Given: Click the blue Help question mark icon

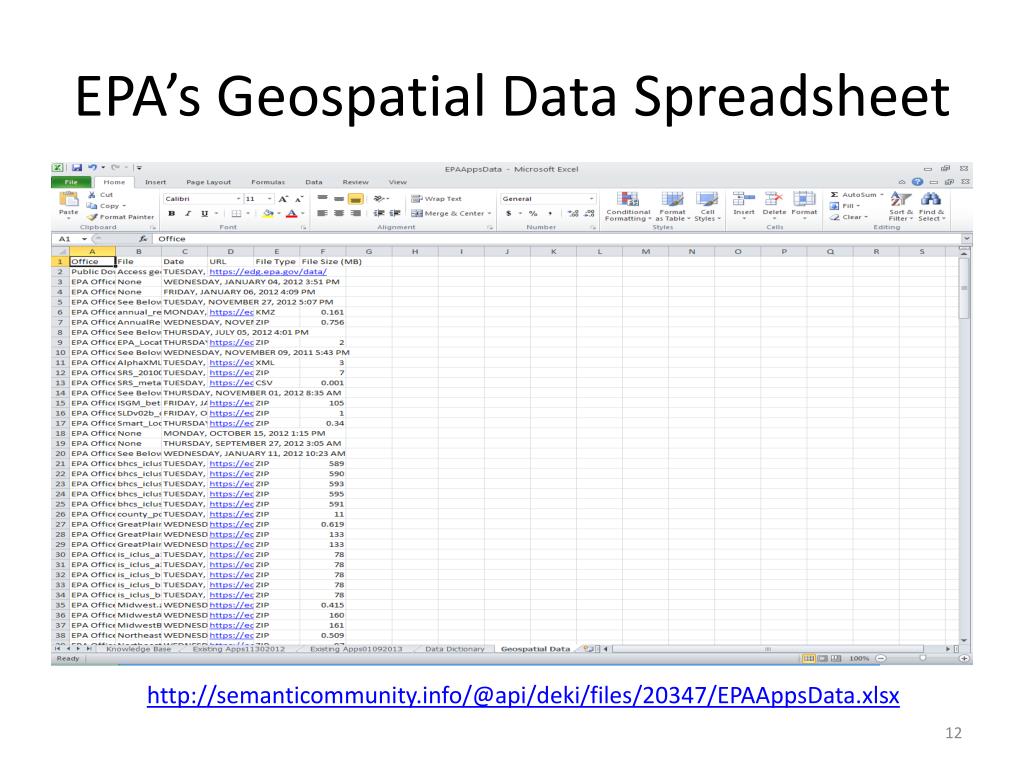Looking at the screenshot, I should coord(918,182).
